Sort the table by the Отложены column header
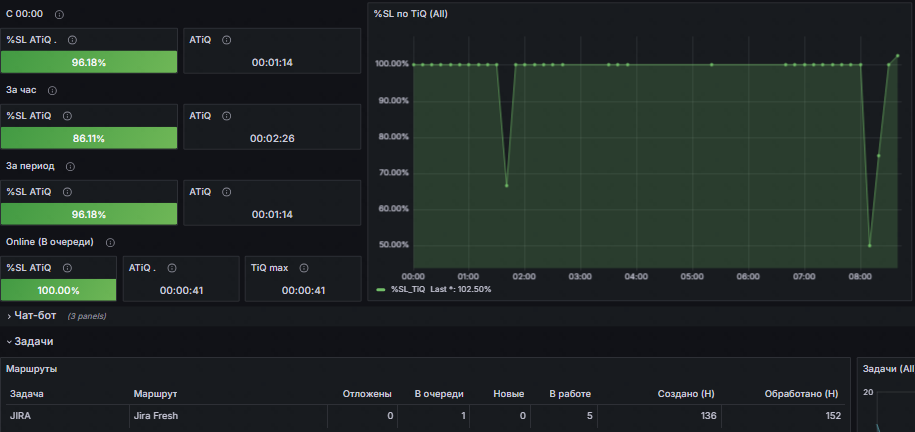The width and height of the screenshot is (915, 432). tap(367, 394)
